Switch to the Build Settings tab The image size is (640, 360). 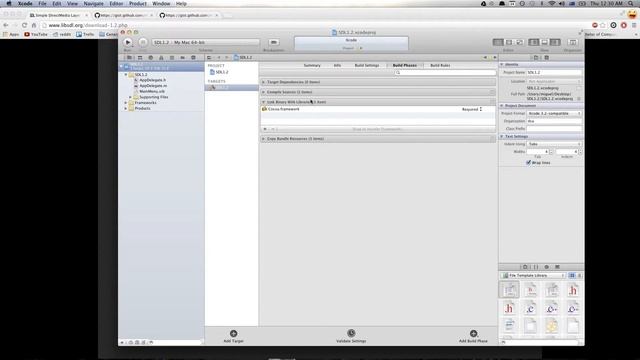click(x=367, y=65)
